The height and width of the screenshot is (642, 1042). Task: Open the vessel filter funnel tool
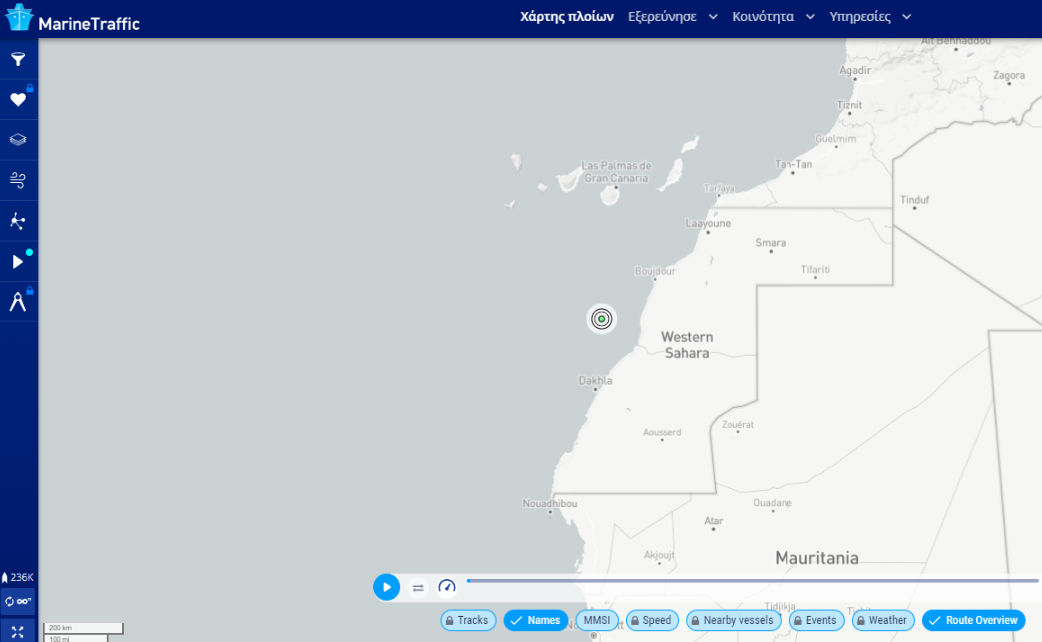tap(18, 59)
